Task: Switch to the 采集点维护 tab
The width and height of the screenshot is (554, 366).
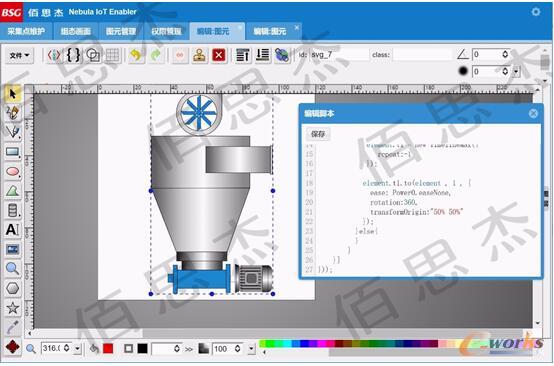Action: [x=26, y=31]
